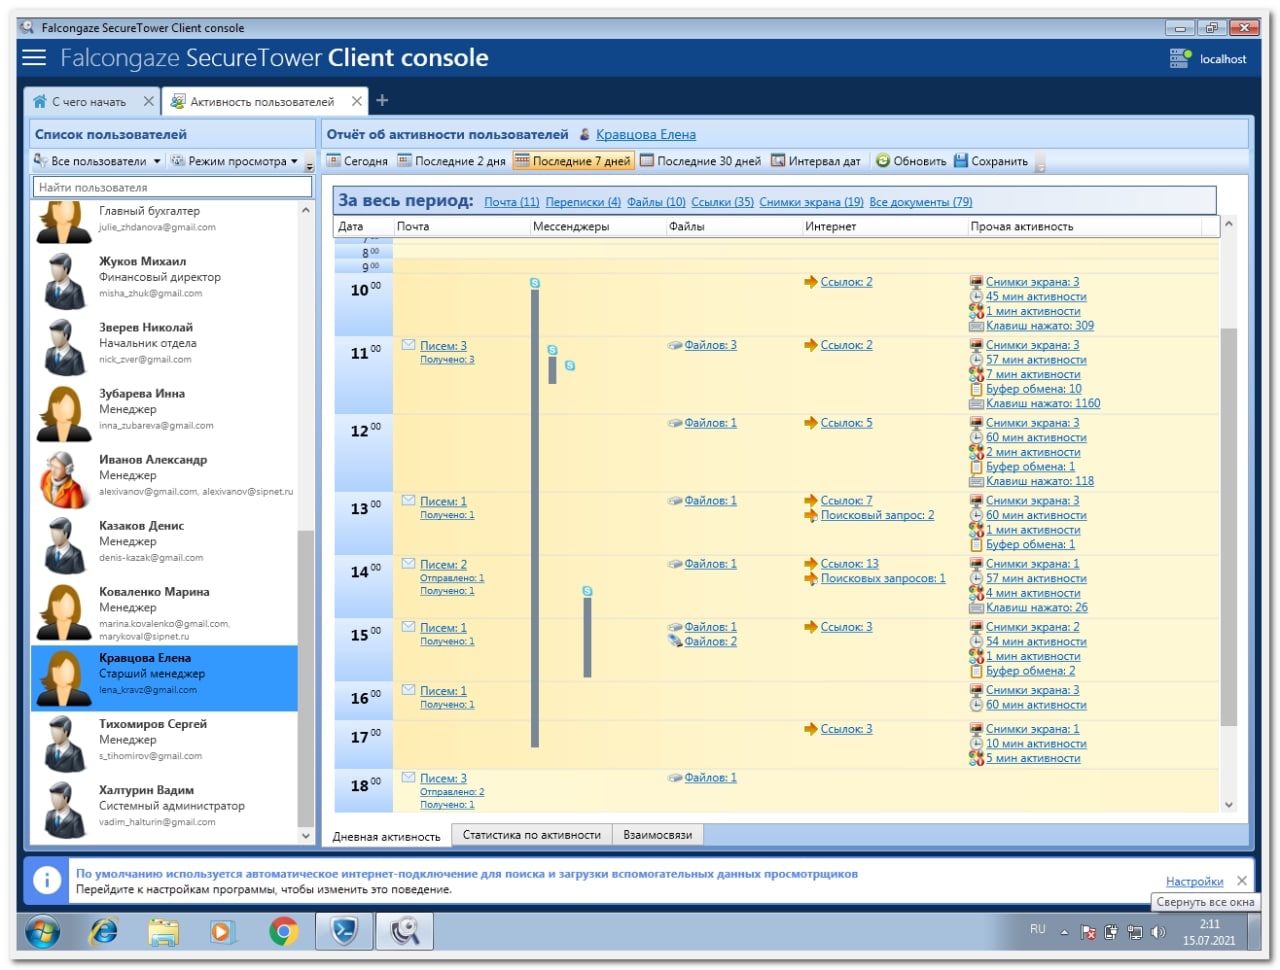Click the localhost server icon
This screenshot has height=970, width=1280.
(1180, 59)
